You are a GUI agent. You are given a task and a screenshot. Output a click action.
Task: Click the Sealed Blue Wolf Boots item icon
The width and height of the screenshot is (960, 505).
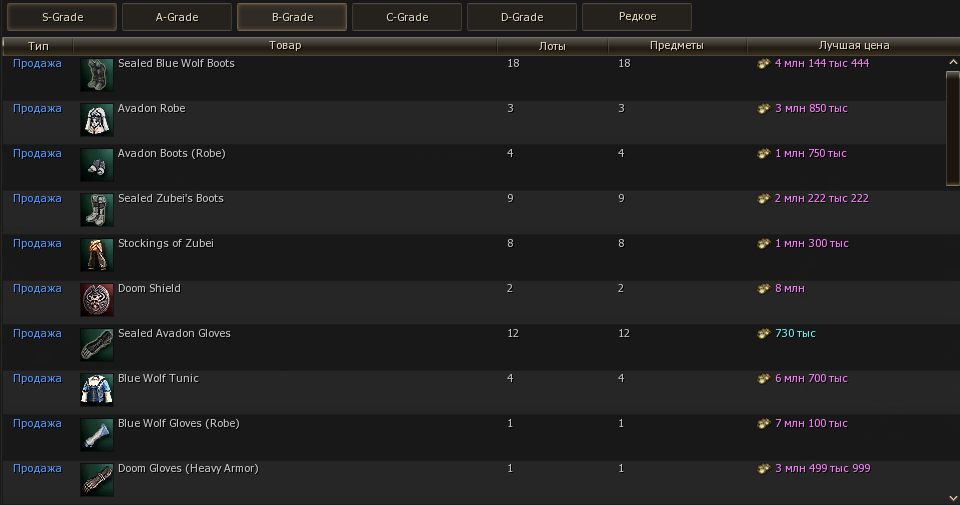97,75
